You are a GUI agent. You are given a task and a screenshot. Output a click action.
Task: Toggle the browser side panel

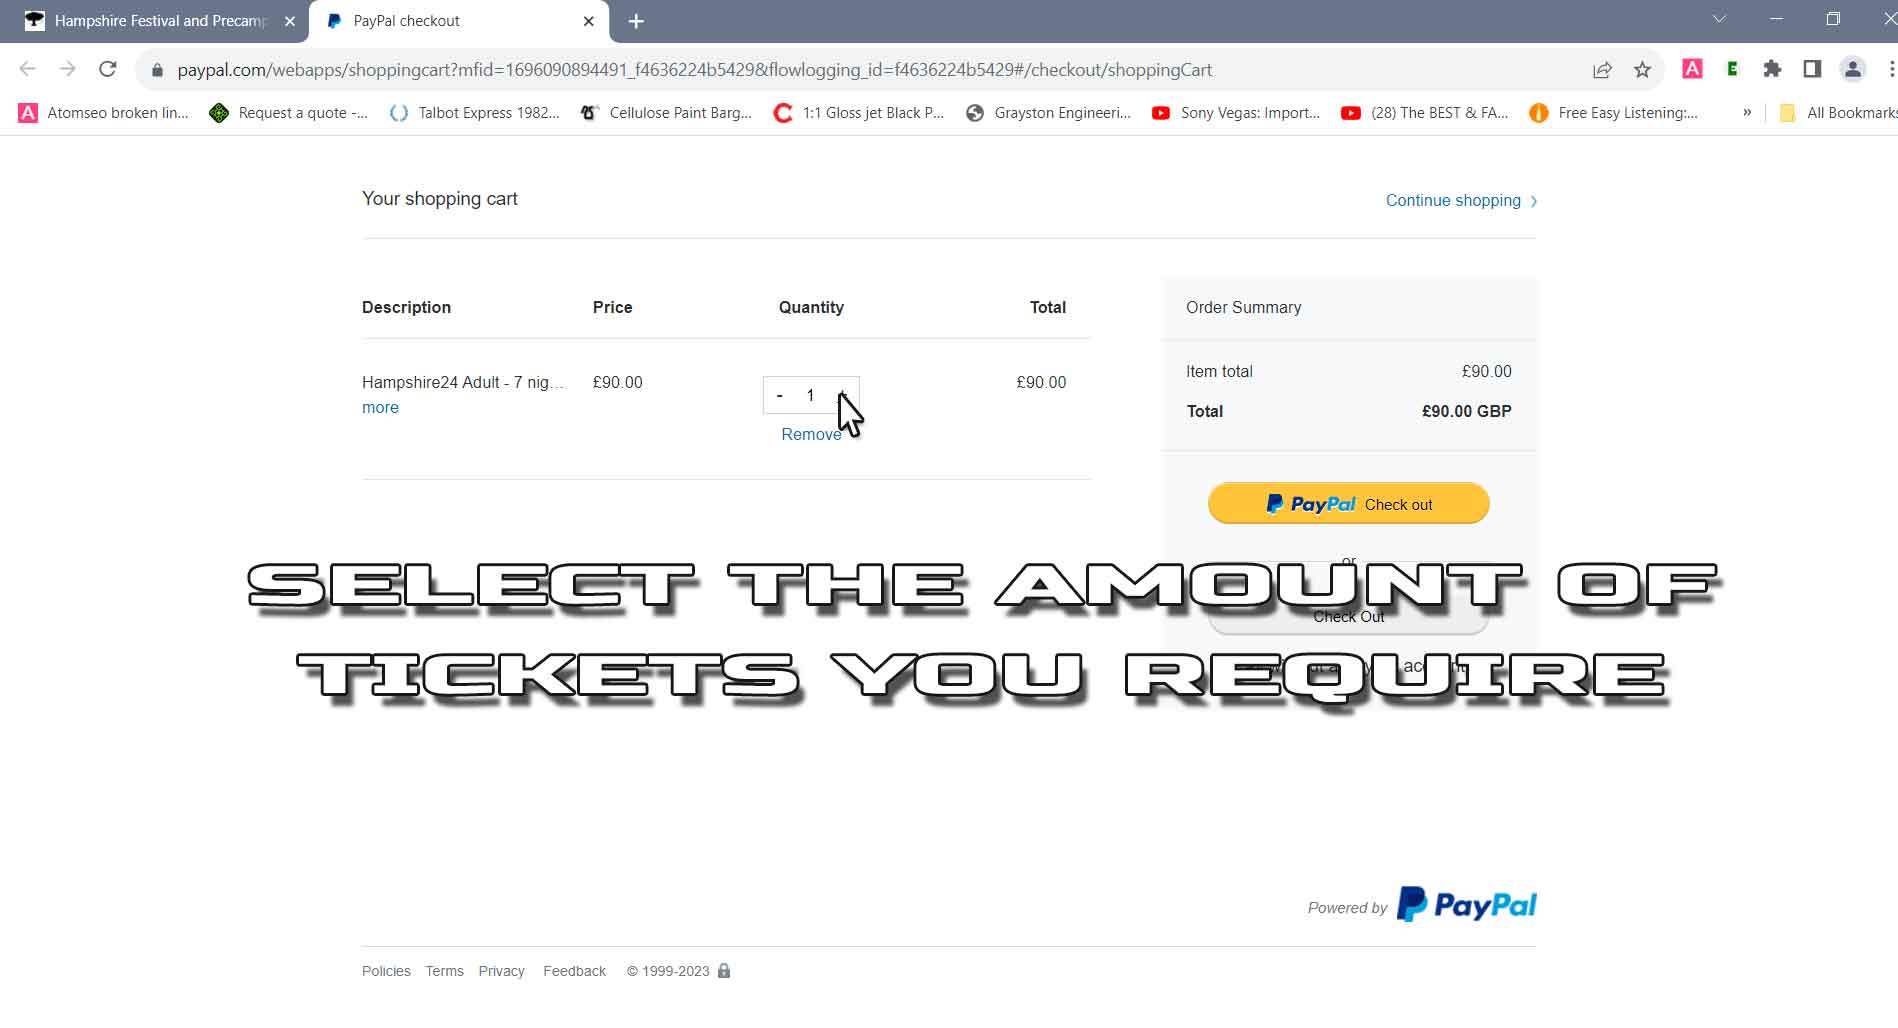[x=1812, y=69]
